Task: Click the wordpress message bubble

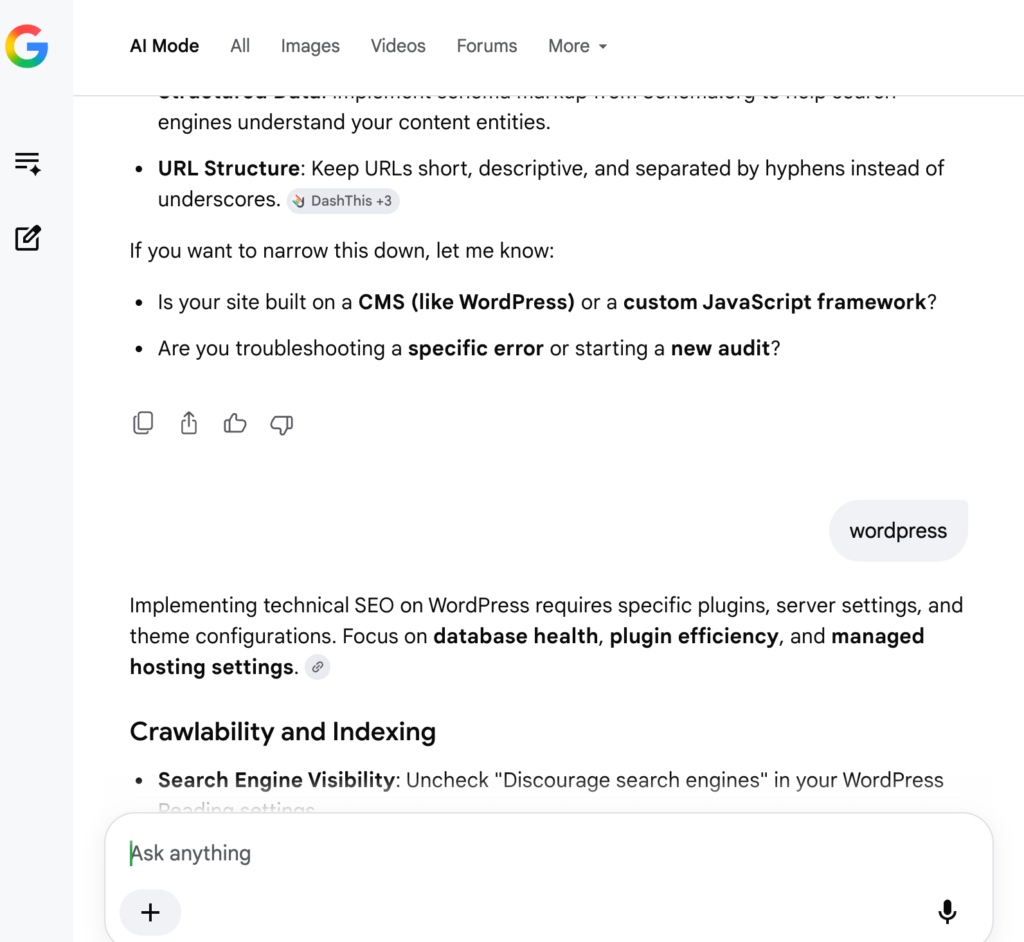Action: (x=898, y=530)
